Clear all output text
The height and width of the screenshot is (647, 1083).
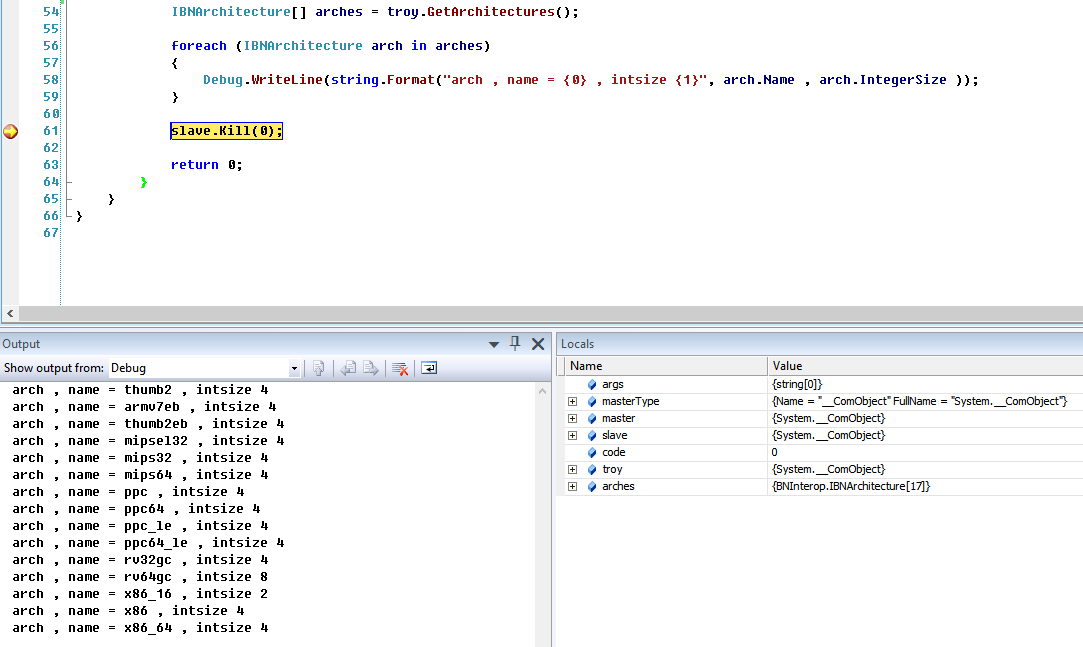(x=400, y=368)
